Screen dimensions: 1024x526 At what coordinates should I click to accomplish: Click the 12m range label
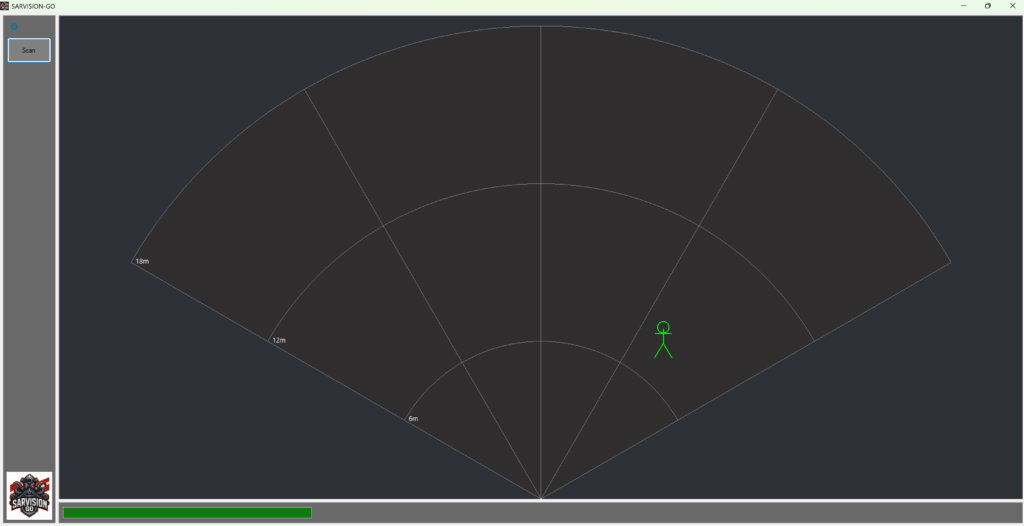pos(279,341)
